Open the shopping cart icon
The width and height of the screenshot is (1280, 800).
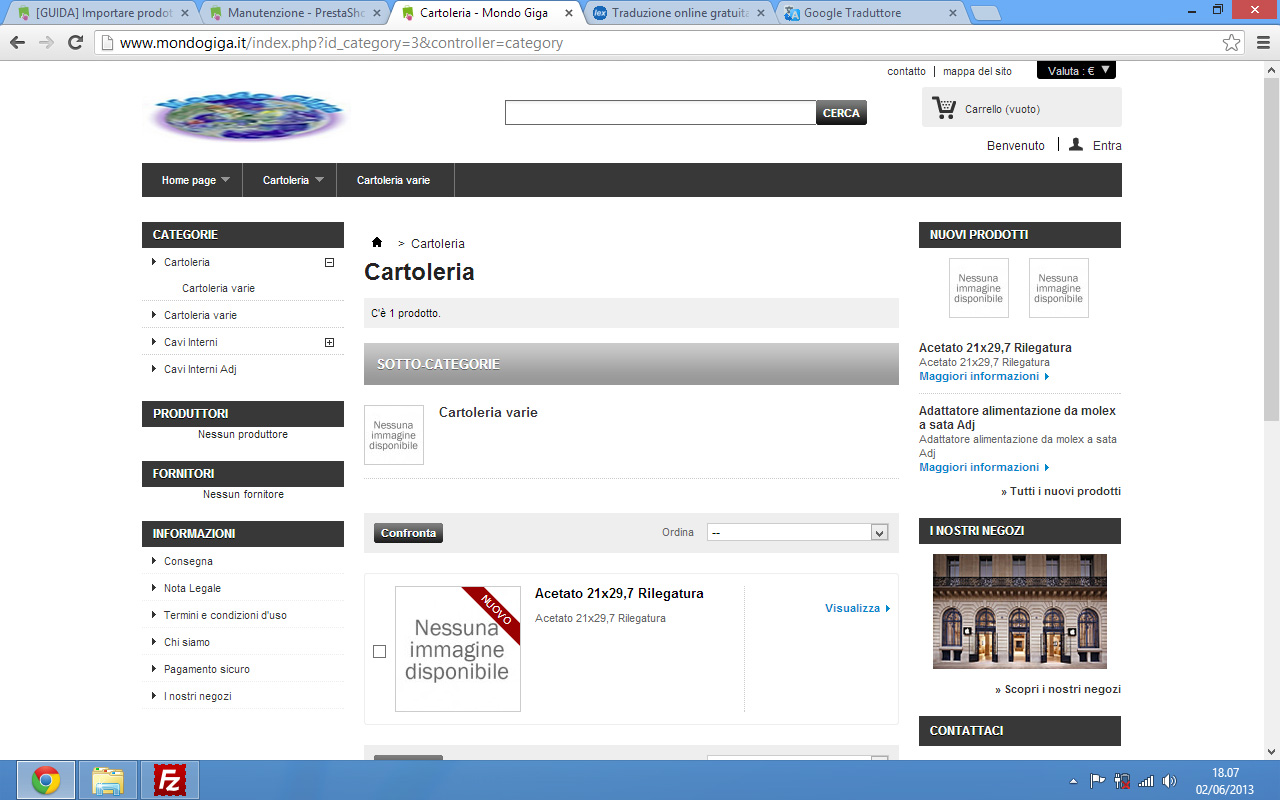point(944,108)
